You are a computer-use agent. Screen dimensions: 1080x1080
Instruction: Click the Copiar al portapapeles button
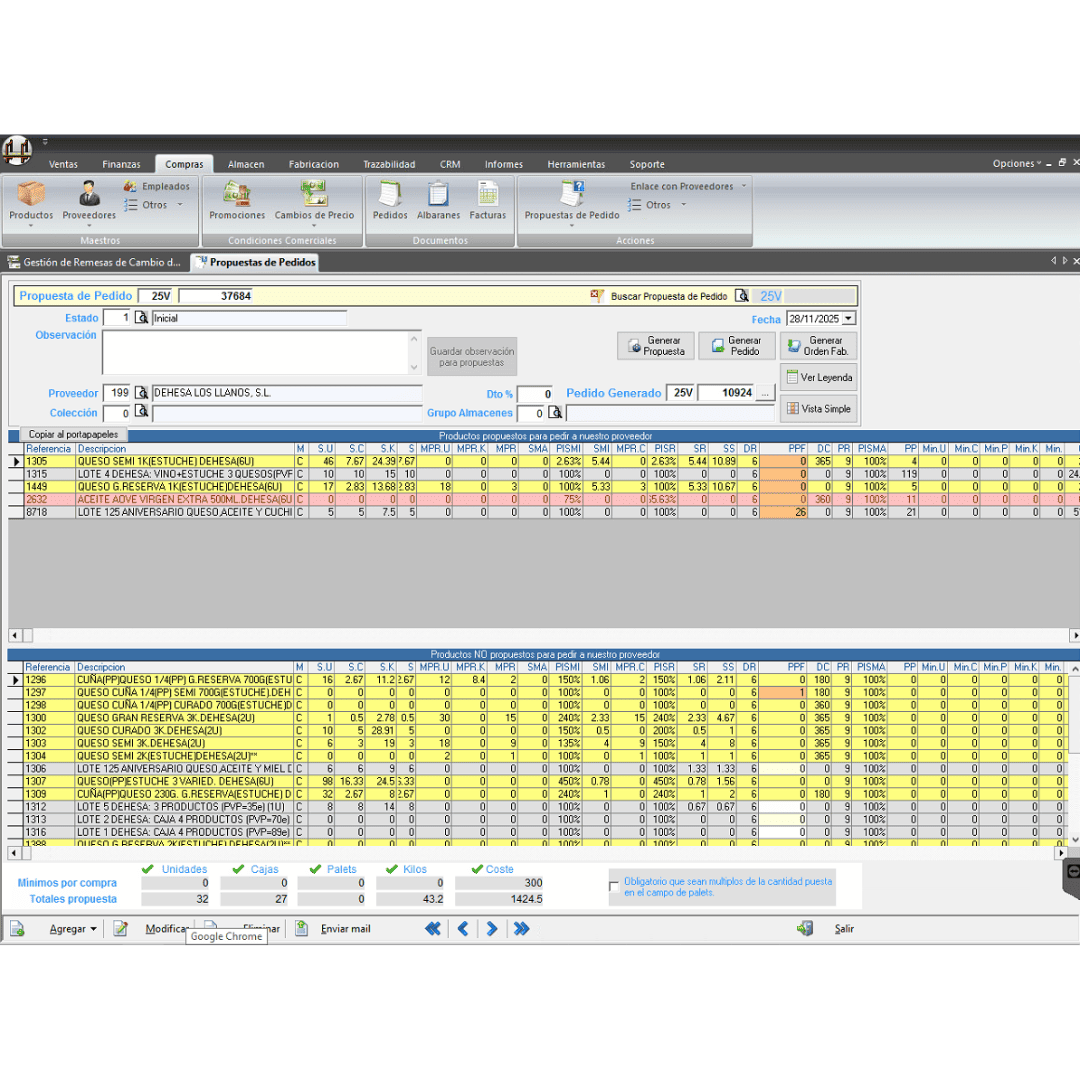[73, 435]
